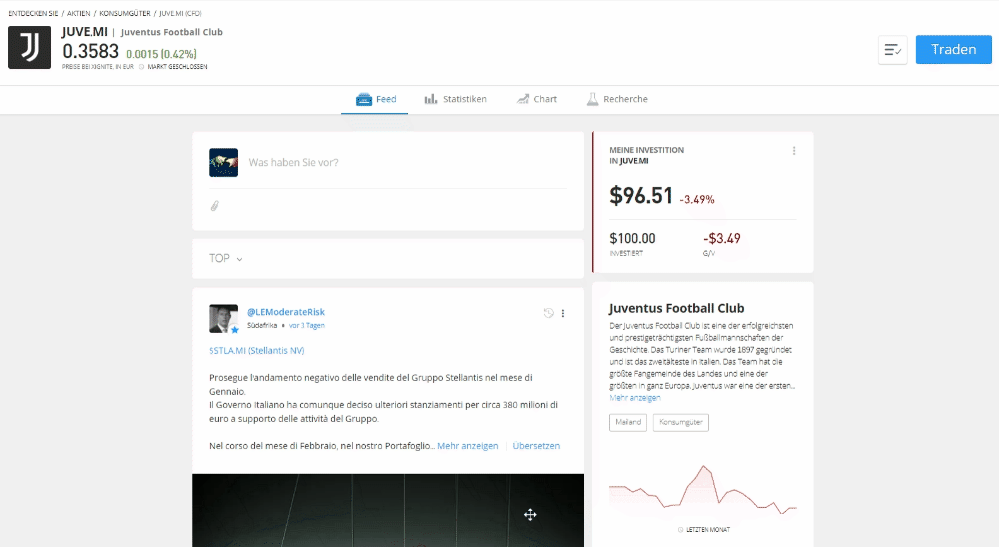Click the JUVE.MI ticker title

pyautogui.click(x=85, y=32)
